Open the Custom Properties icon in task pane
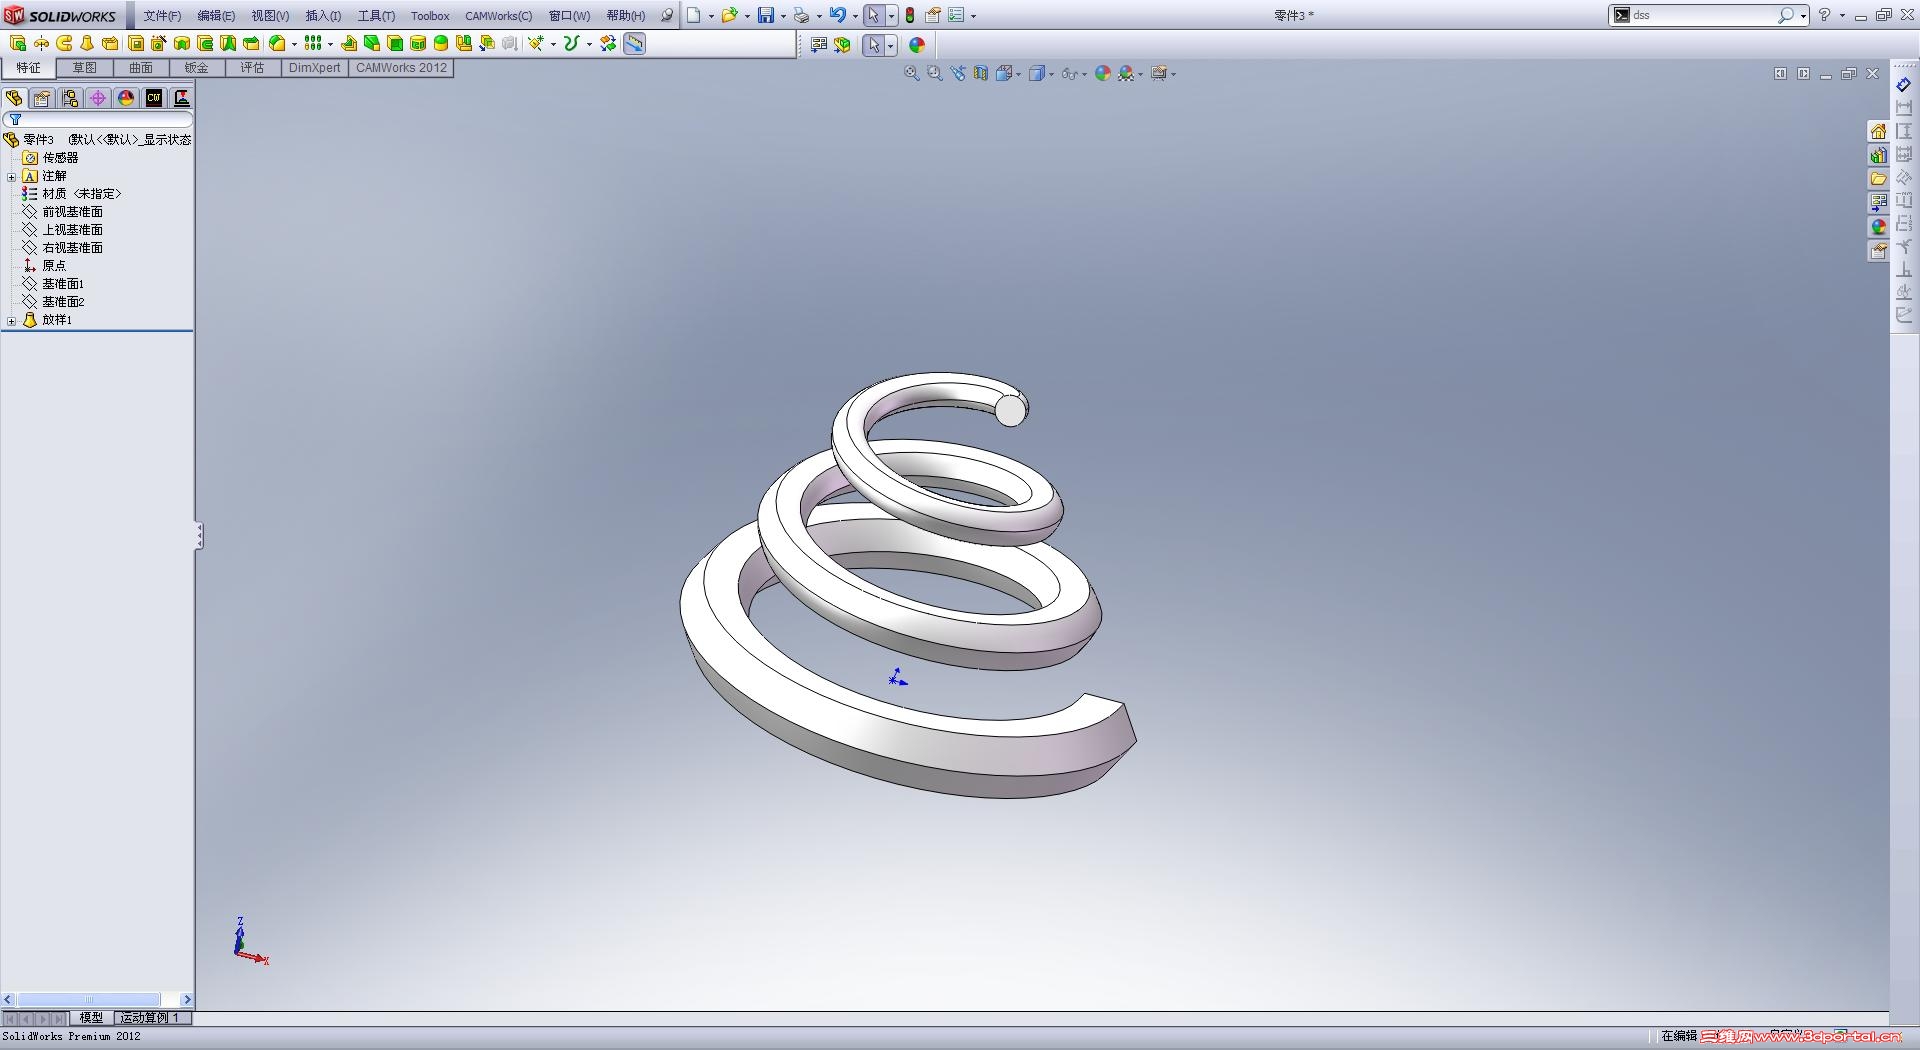 (x=1878, y=251)
